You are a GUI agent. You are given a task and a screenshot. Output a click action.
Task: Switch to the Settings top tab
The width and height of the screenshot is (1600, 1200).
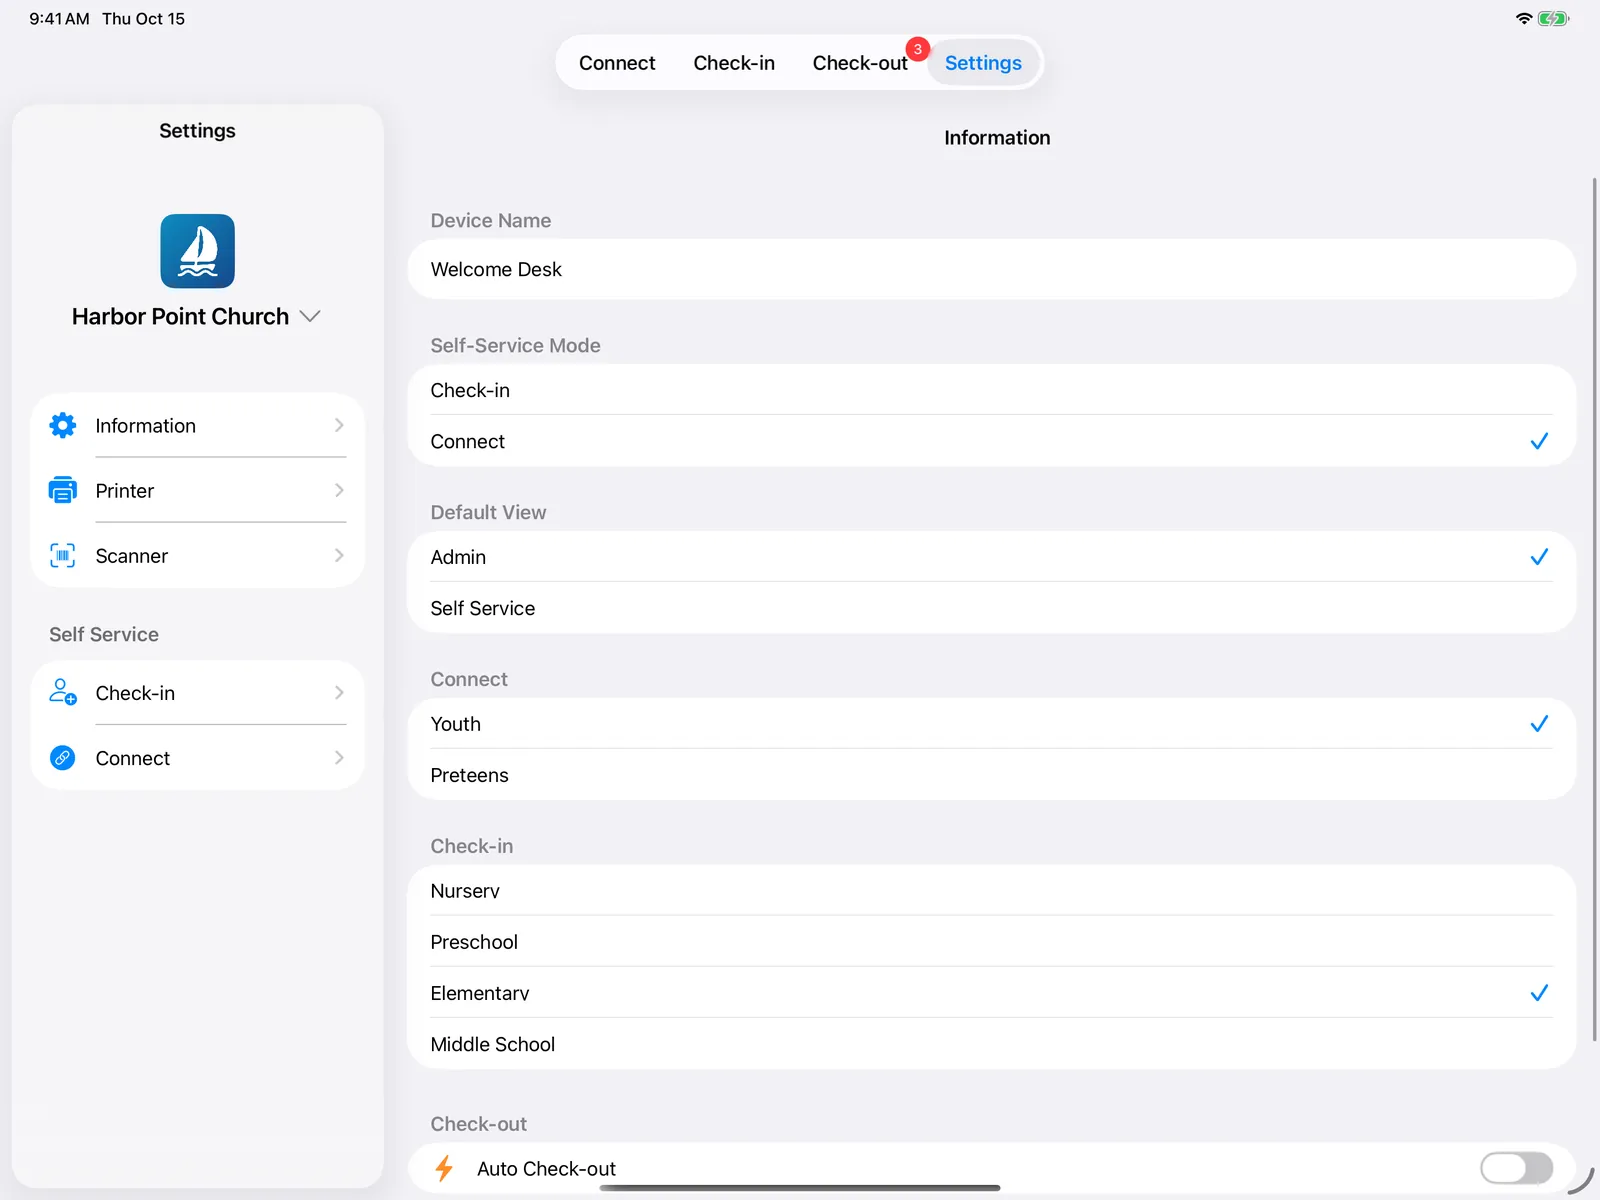pyautogui.click(x=983, y=63)
